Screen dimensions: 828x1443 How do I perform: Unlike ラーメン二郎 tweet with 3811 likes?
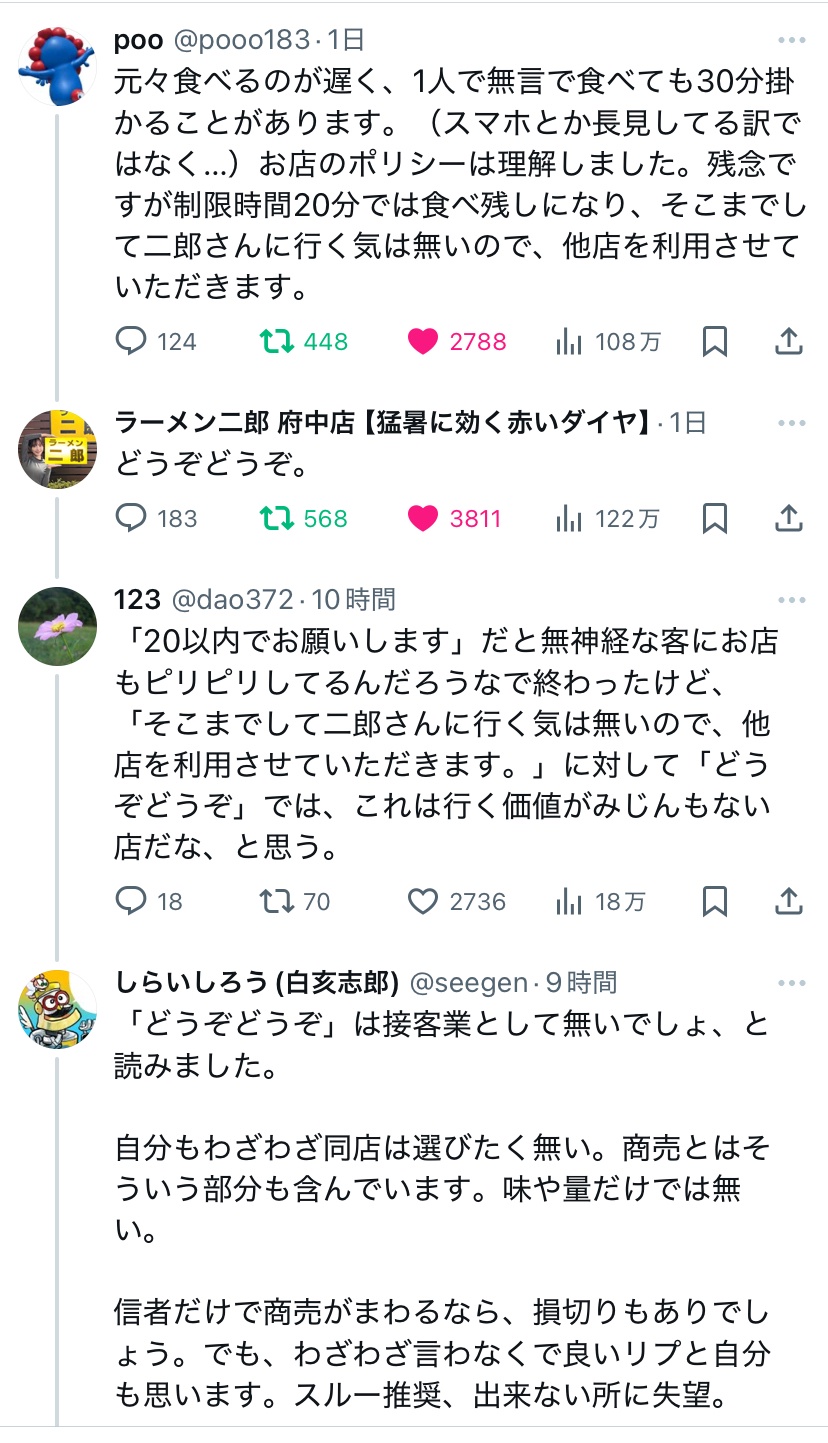coord(423,518)
